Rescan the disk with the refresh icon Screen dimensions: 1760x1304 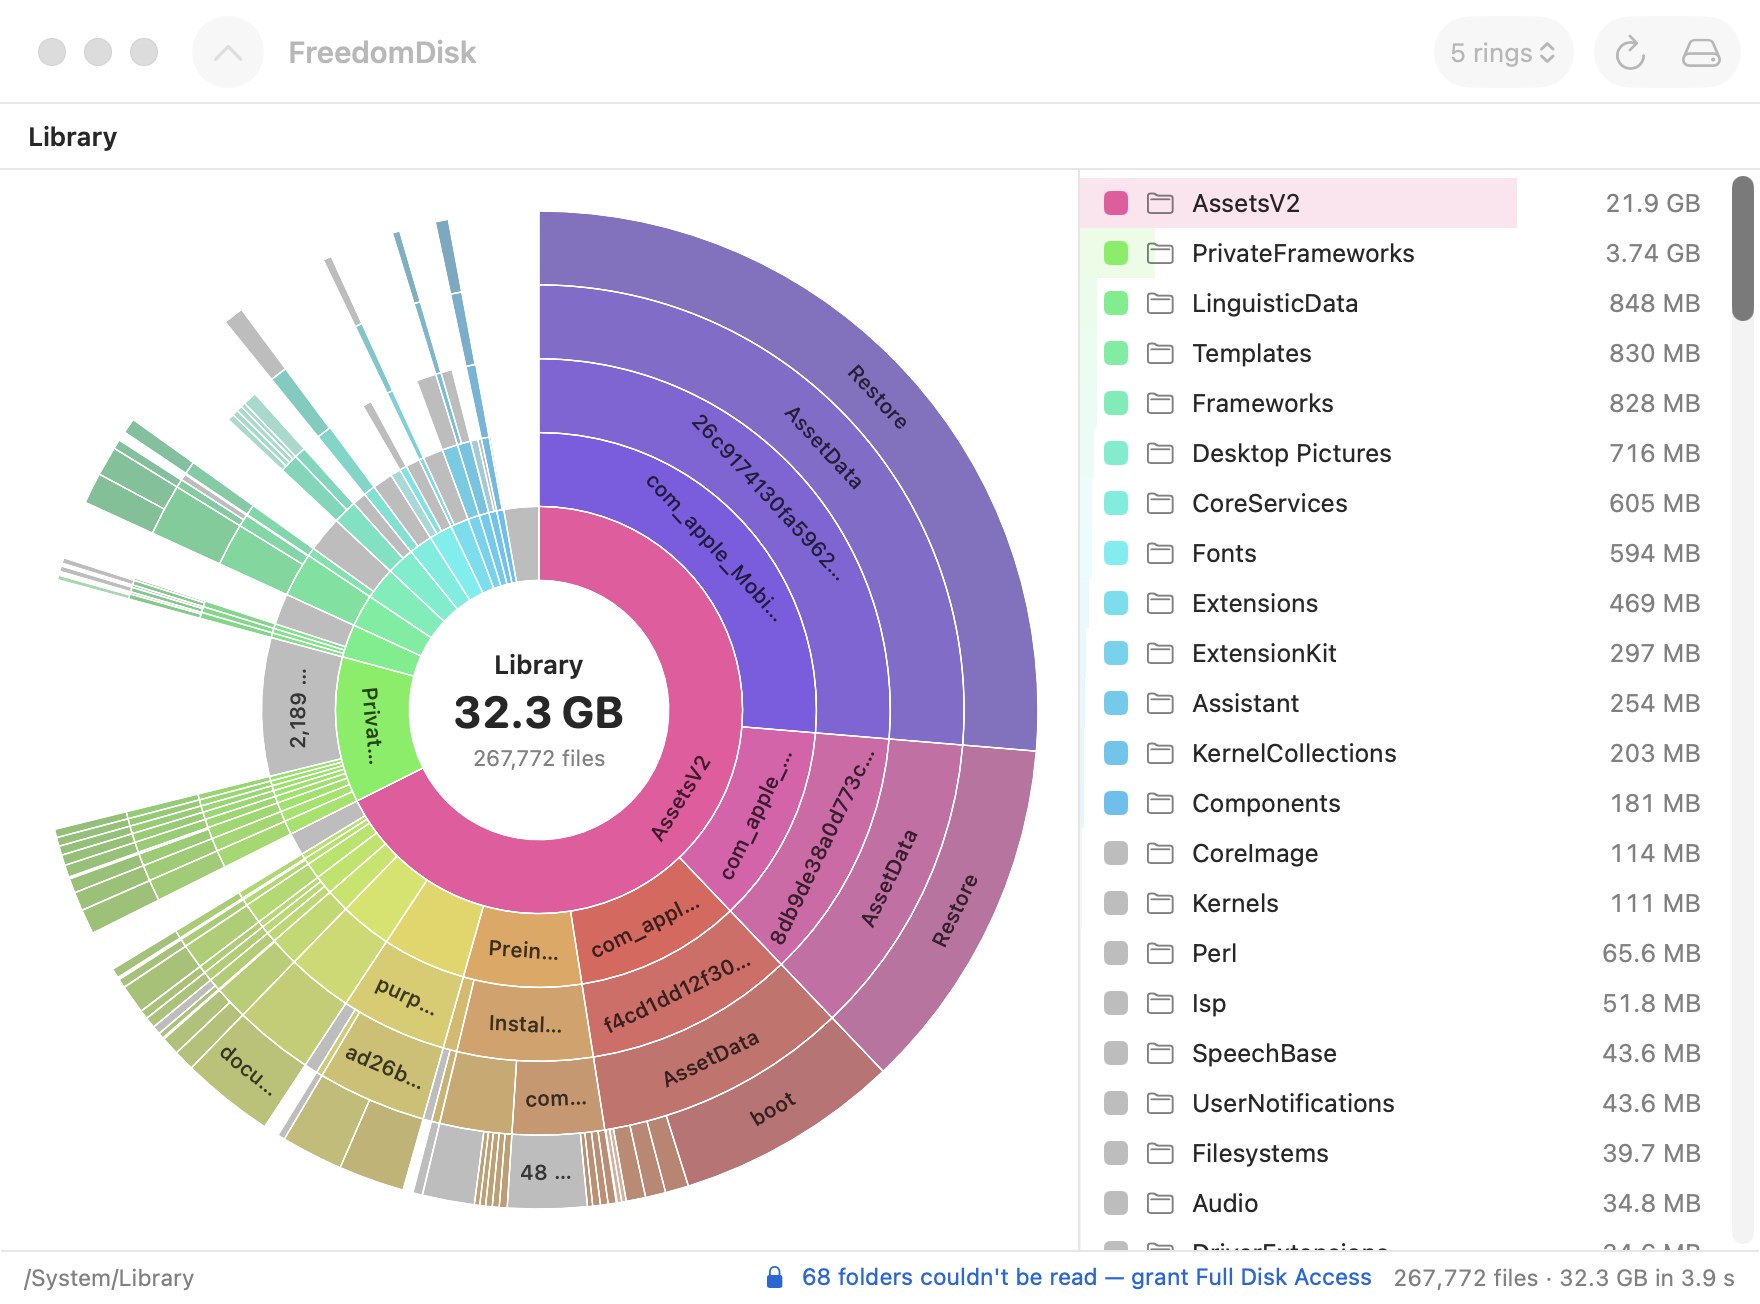point(1630,52)
